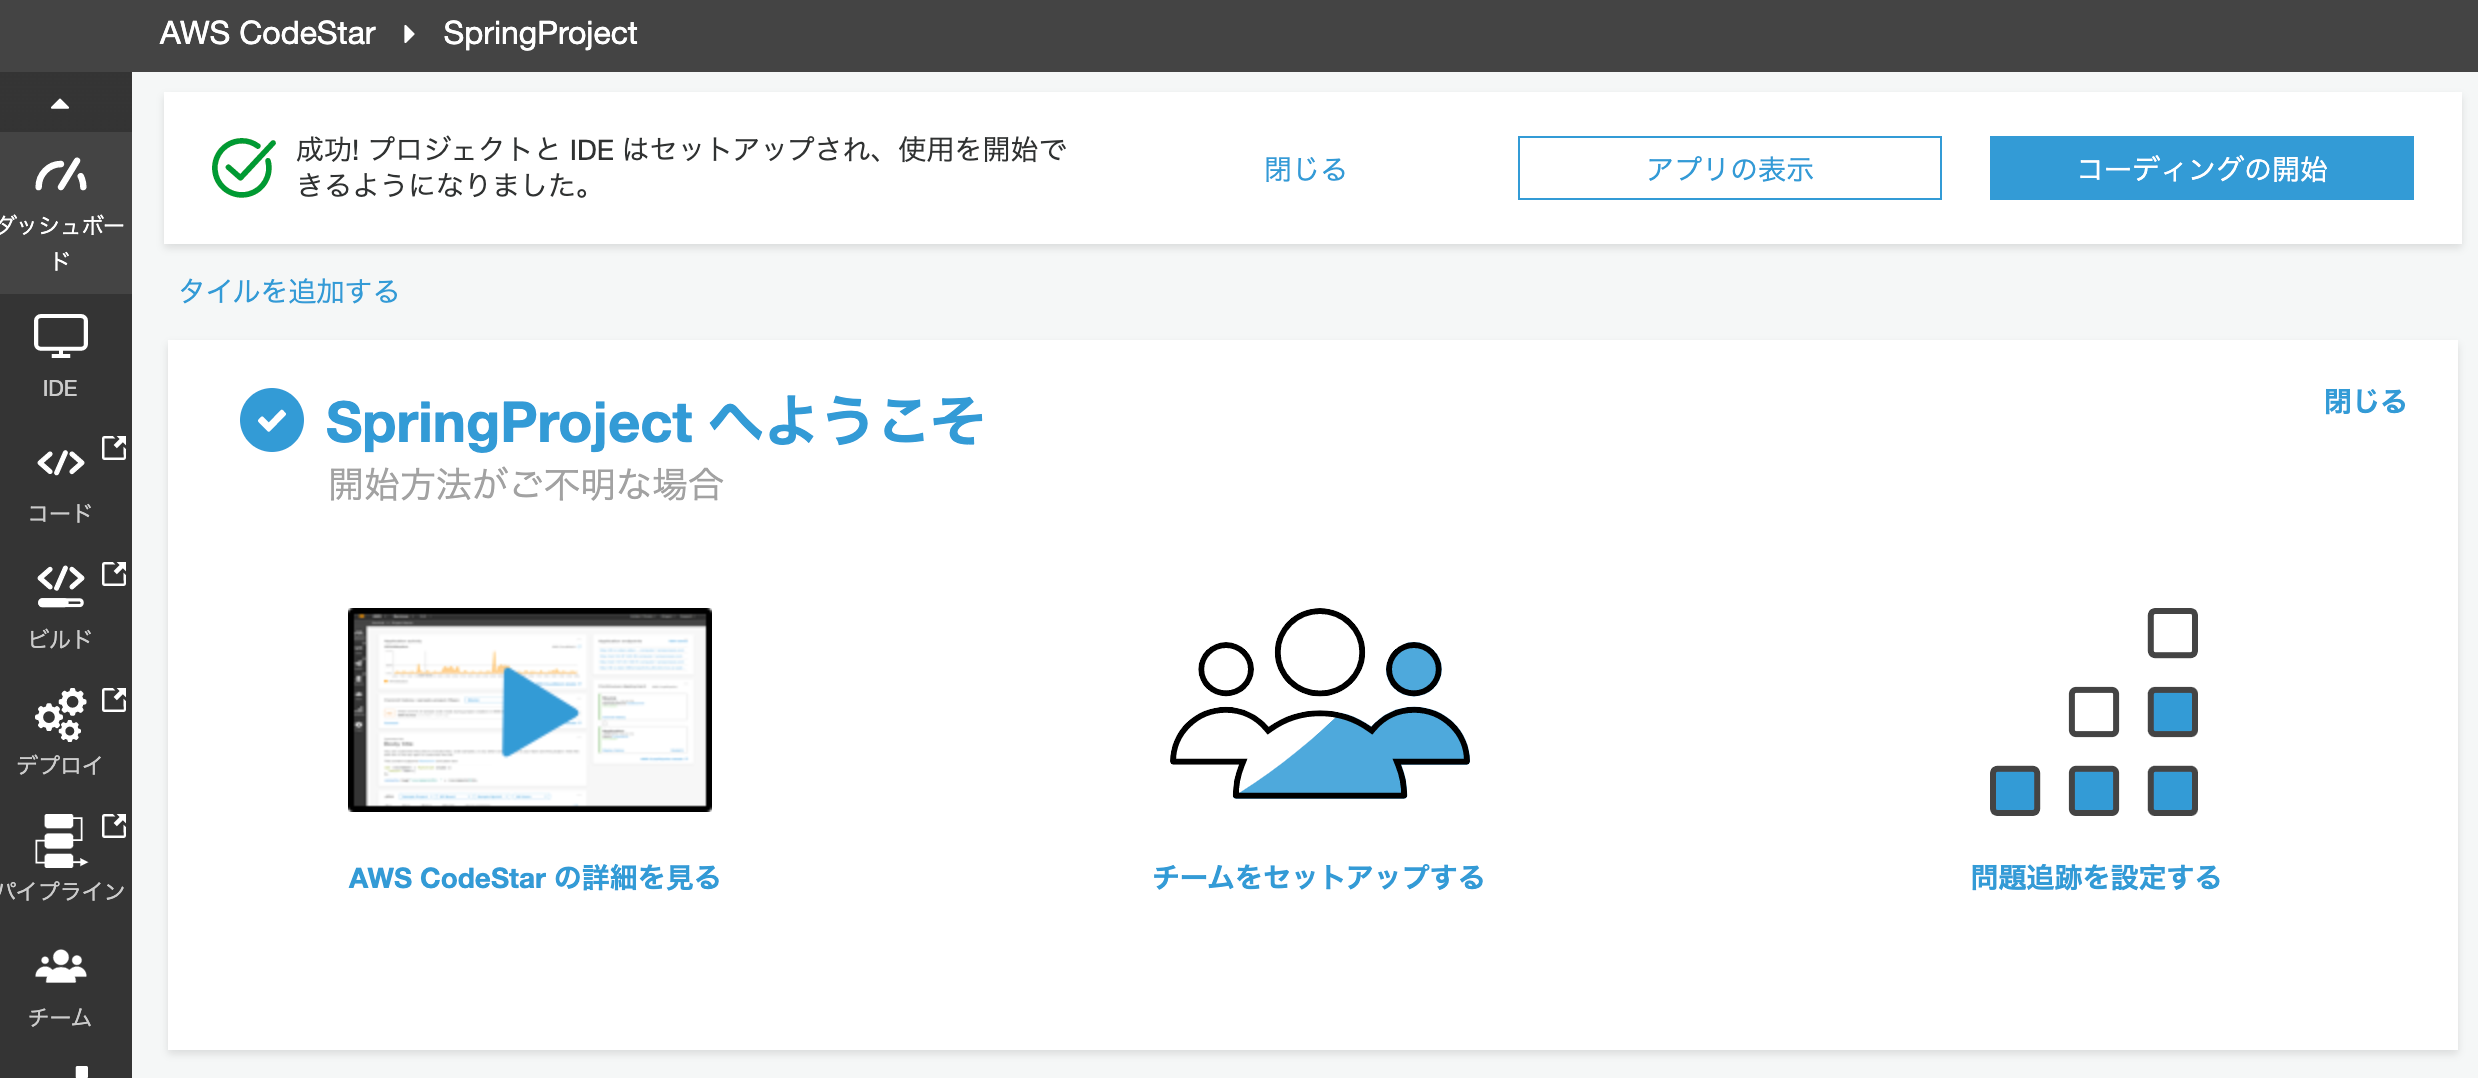Close the welcome tile with 閉じる

[2364, 401]
